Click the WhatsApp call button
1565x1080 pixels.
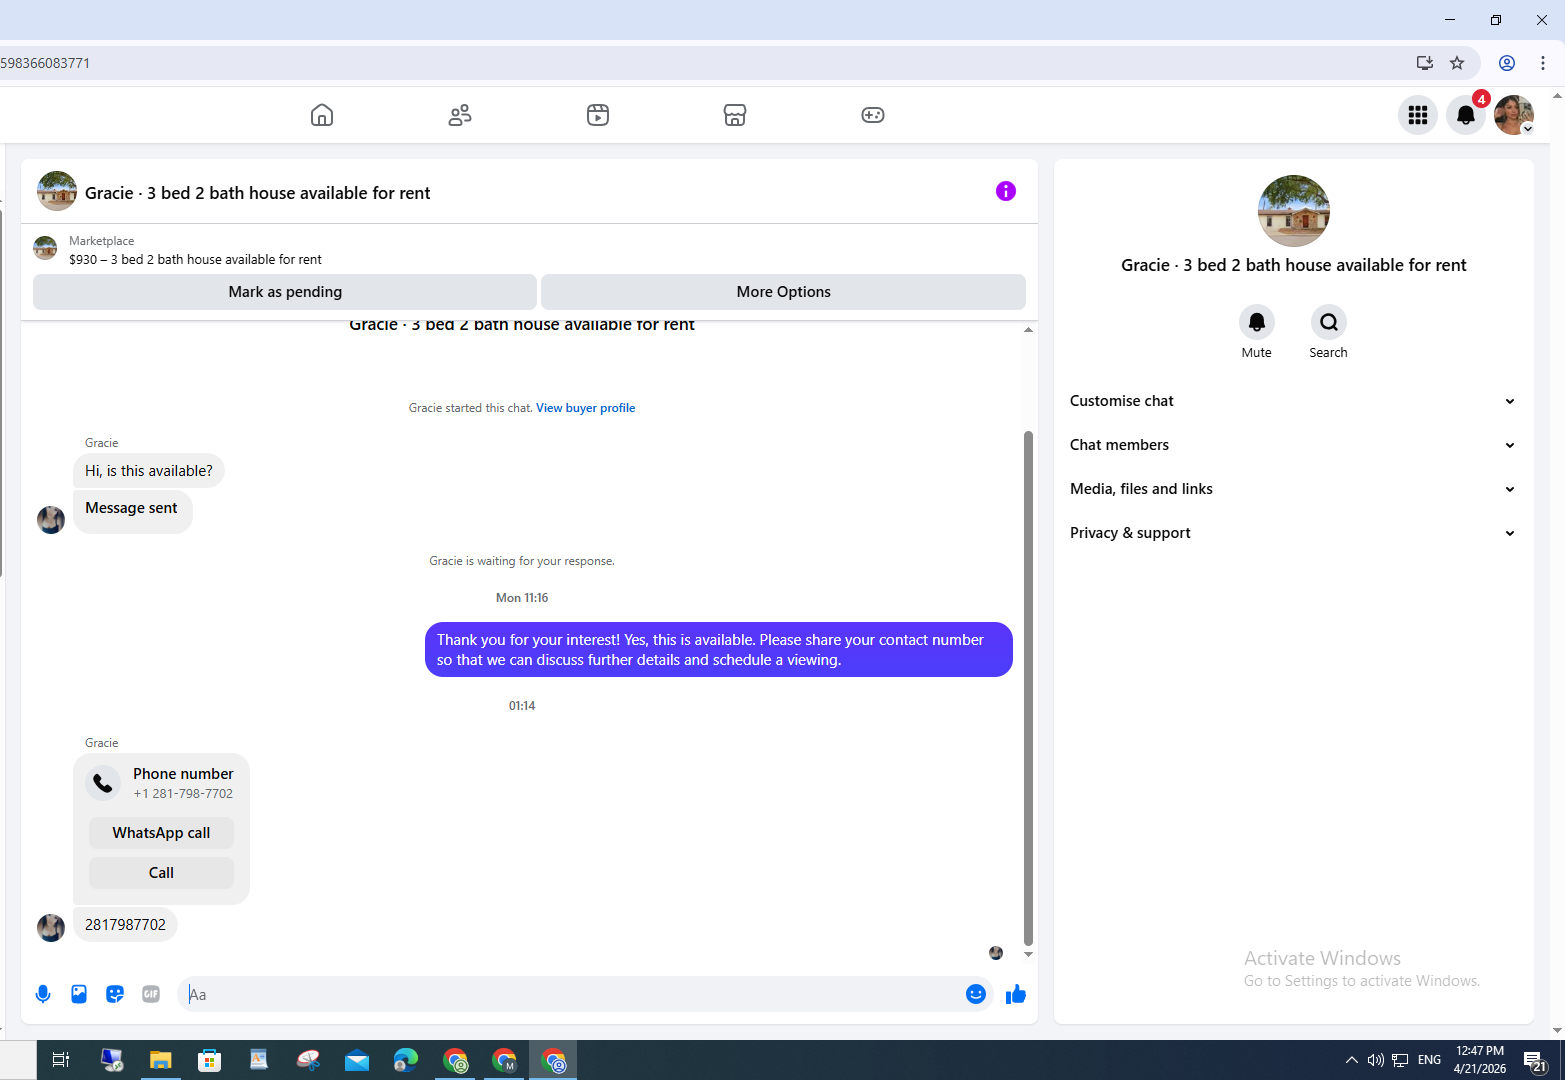coord(161,833)
